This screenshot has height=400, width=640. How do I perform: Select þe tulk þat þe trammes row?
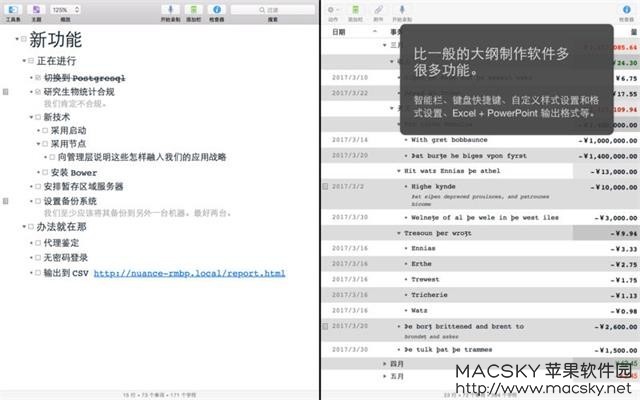point(480,350)
